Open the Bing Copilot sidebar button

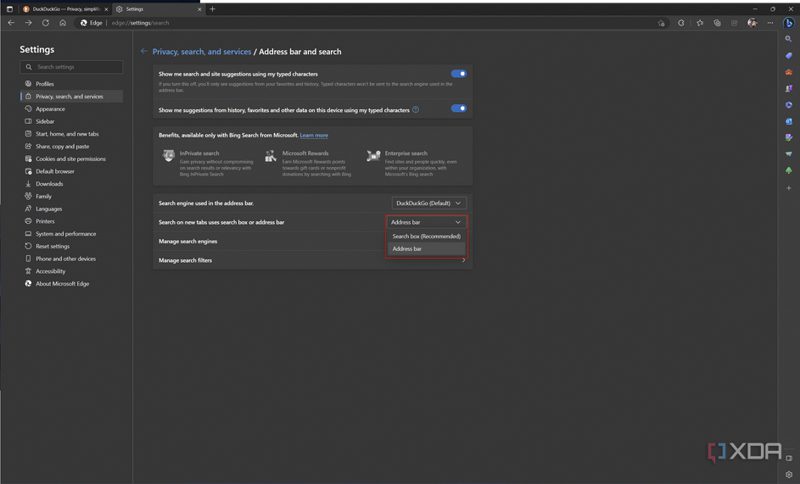tap(788, 23)
